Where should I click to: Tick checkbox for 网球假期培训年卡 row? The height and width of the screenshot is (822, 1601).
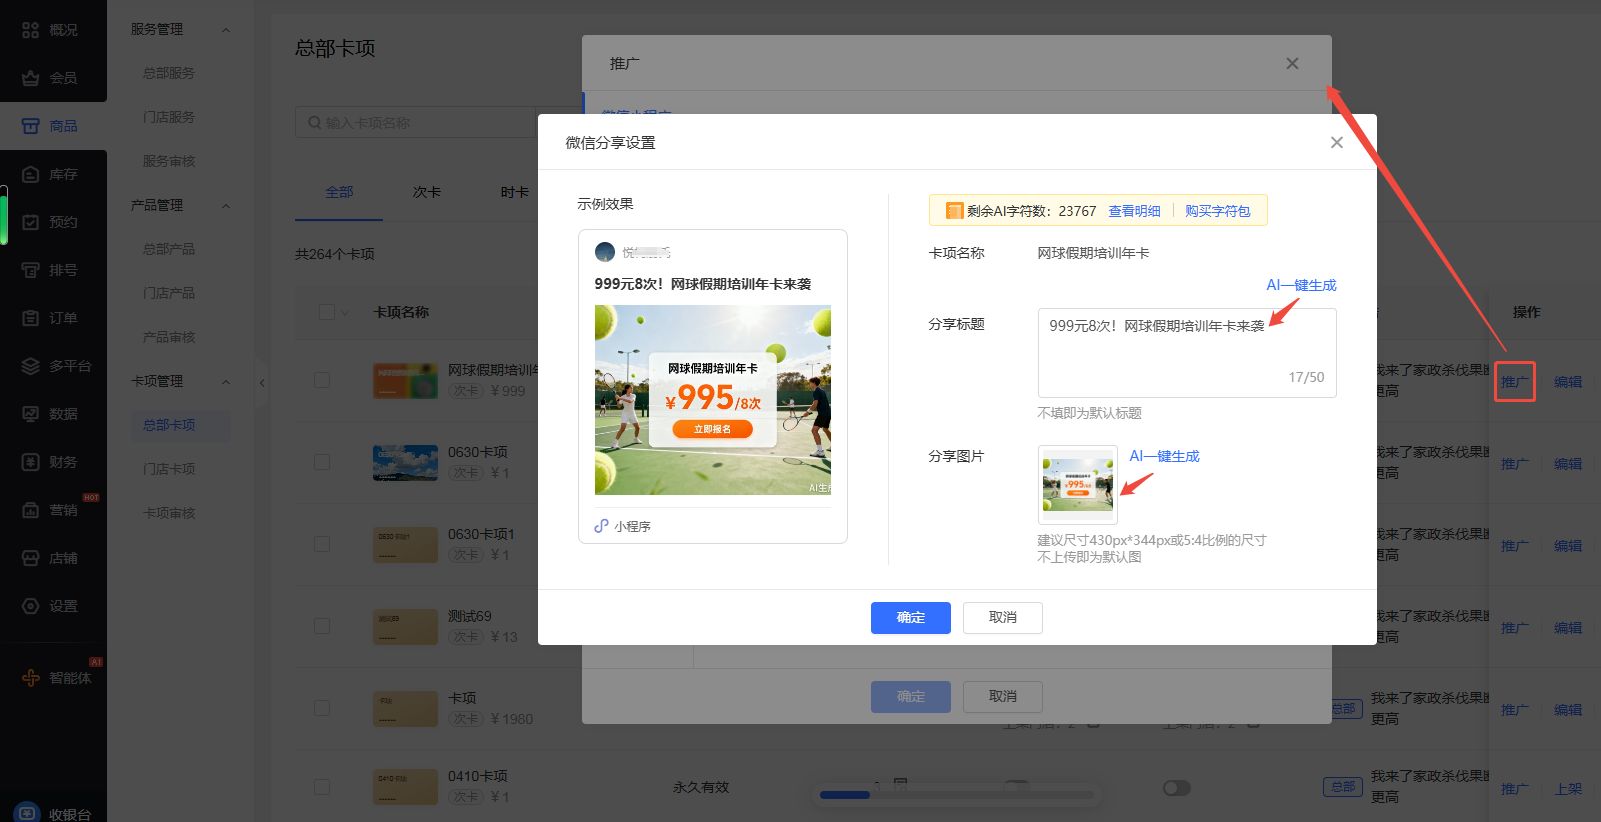point(322,380)
